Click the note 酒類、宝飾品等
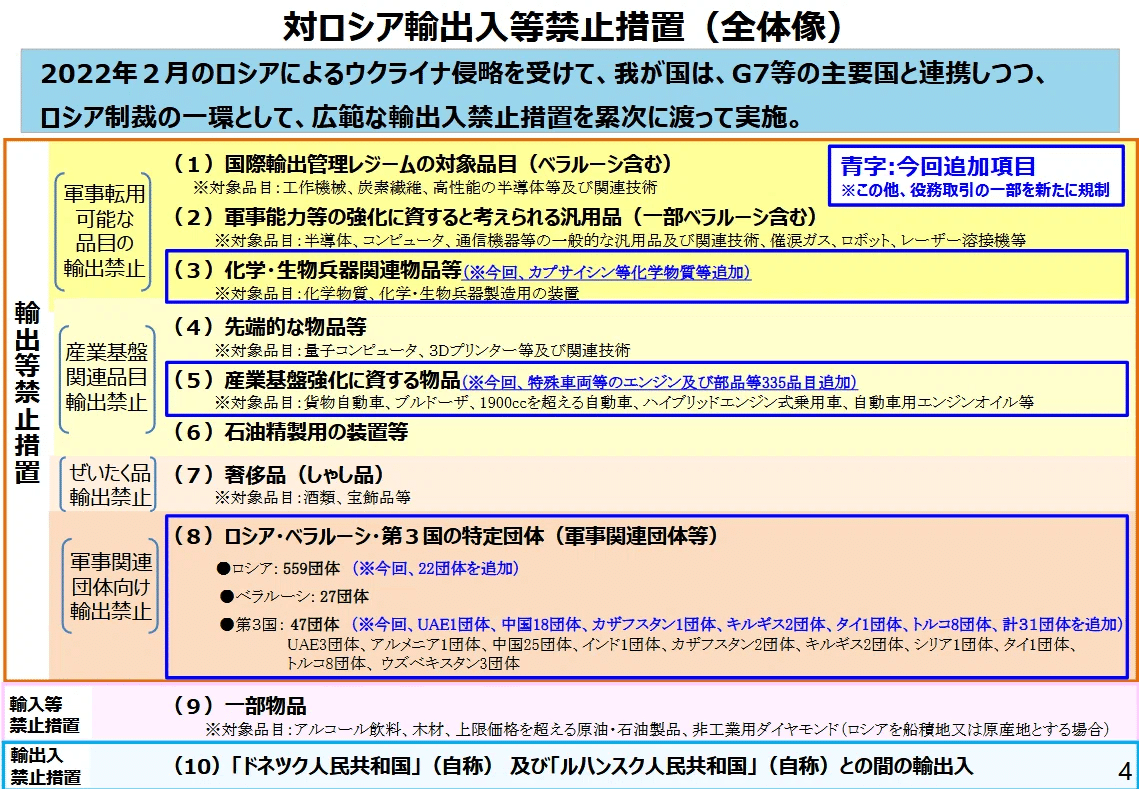1139x789 pixels. [312, 498]
